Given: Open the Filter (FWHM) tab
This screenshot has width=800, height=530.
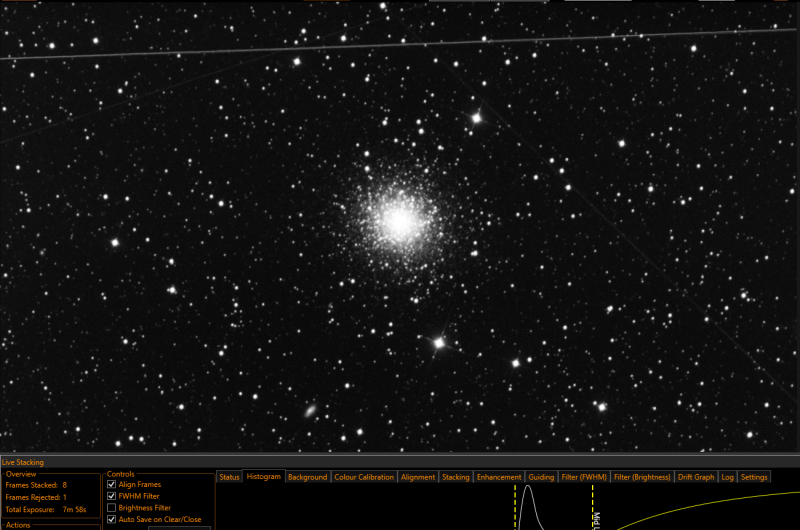Looking at the screenshot, I should pyautogui.click(x=584, y=477).
